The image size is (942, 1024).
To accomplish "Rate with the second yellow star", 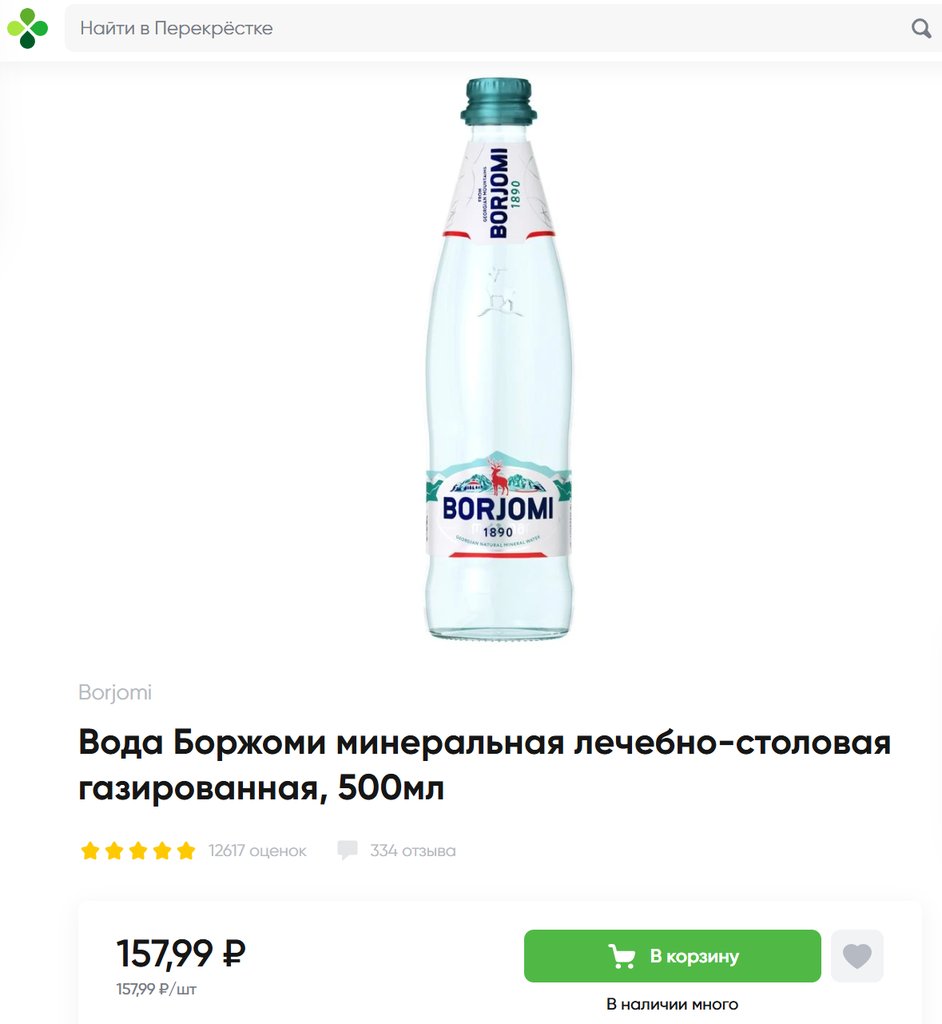I will coord(114,850).
